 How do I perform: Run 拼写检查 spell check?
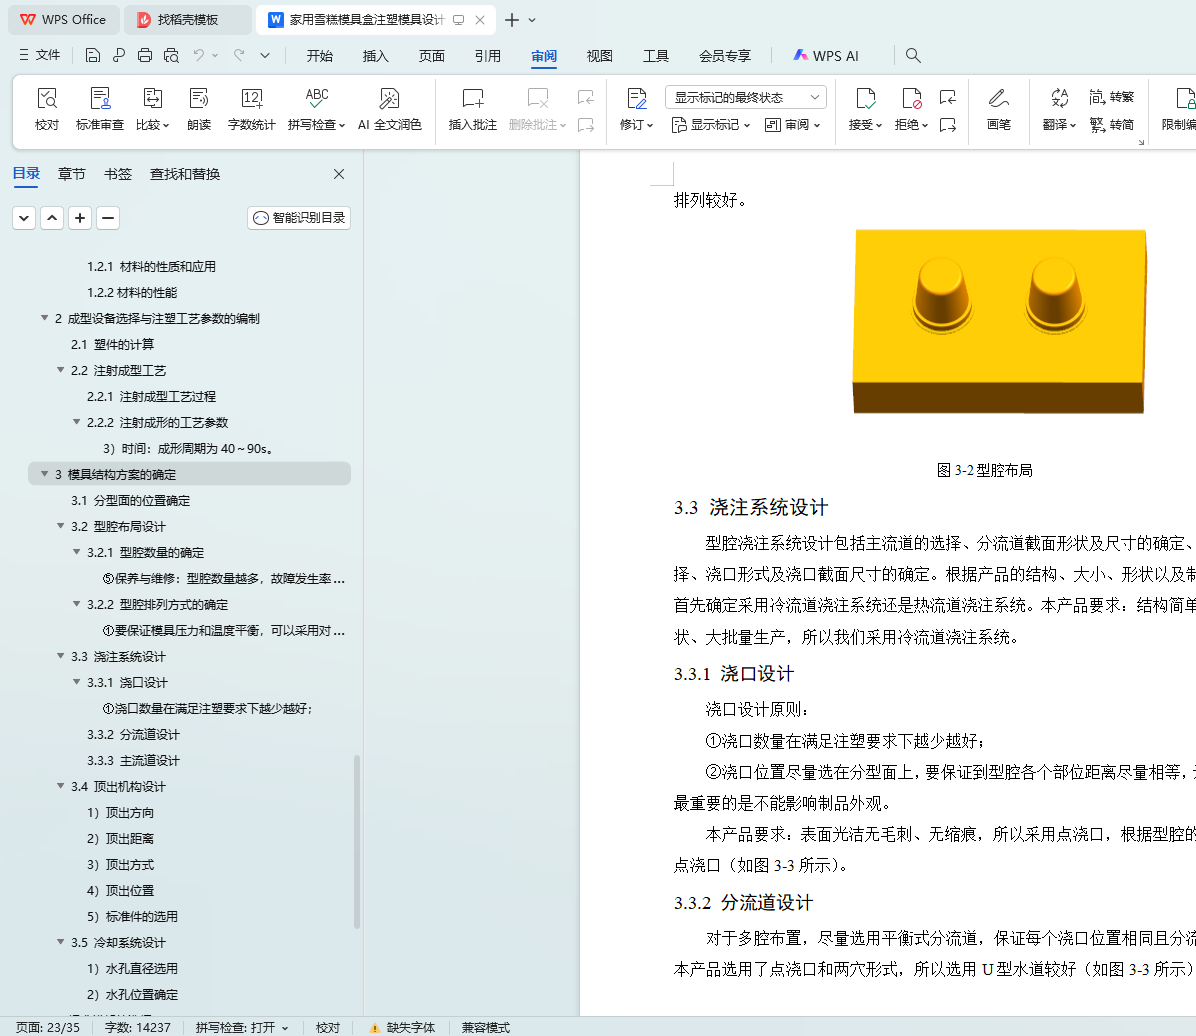[317, 108]
